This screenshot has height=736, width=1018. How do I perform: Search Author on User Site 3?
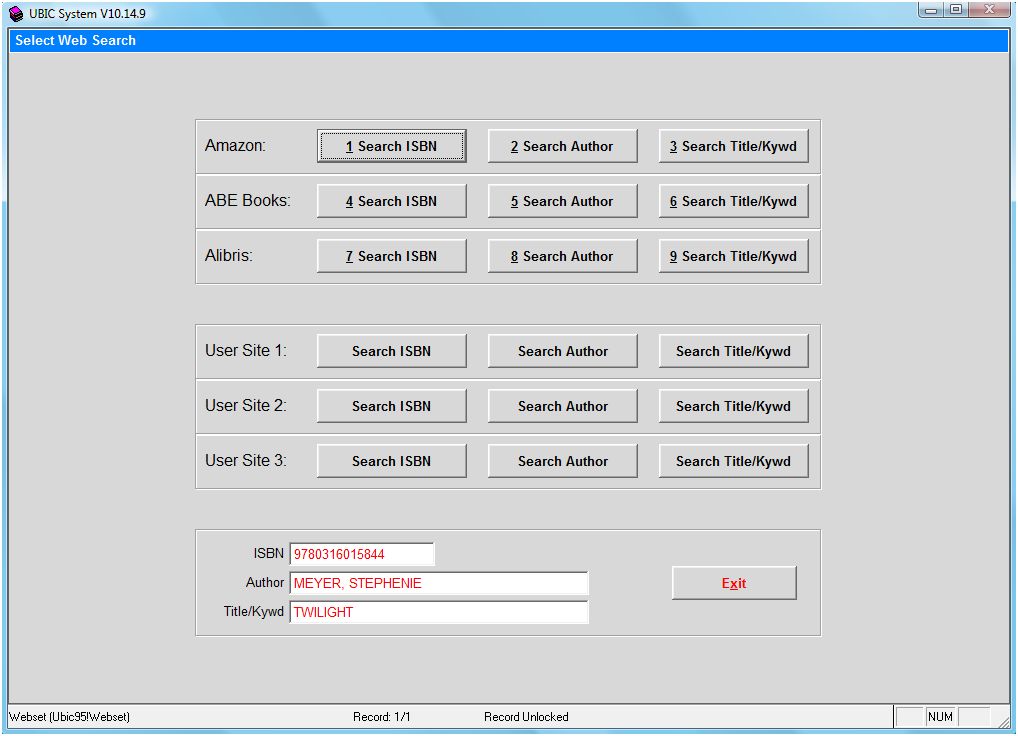click(x=562, y=461)
